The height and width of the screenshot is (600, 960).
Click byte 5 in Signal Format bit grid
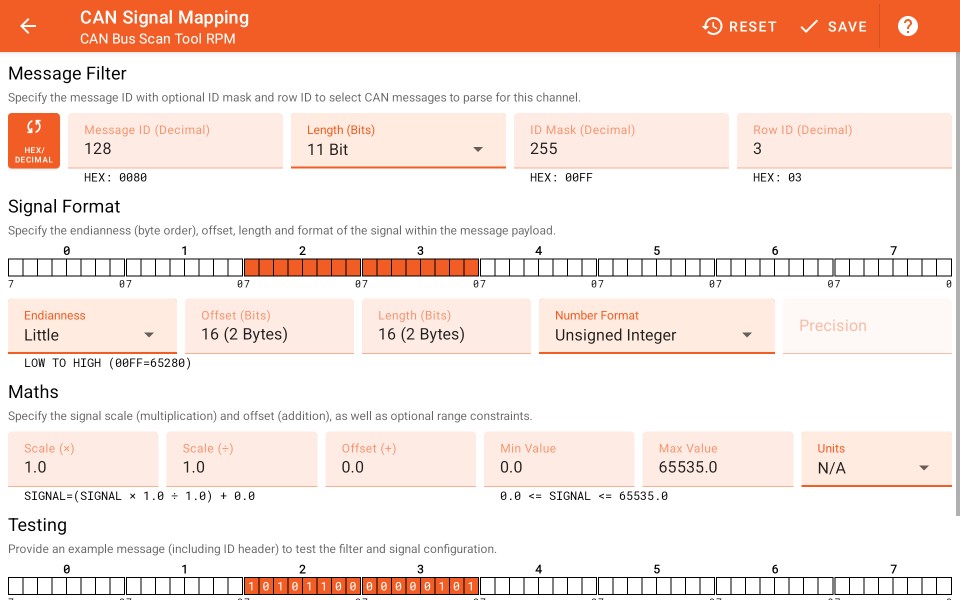tap(656, 267)
